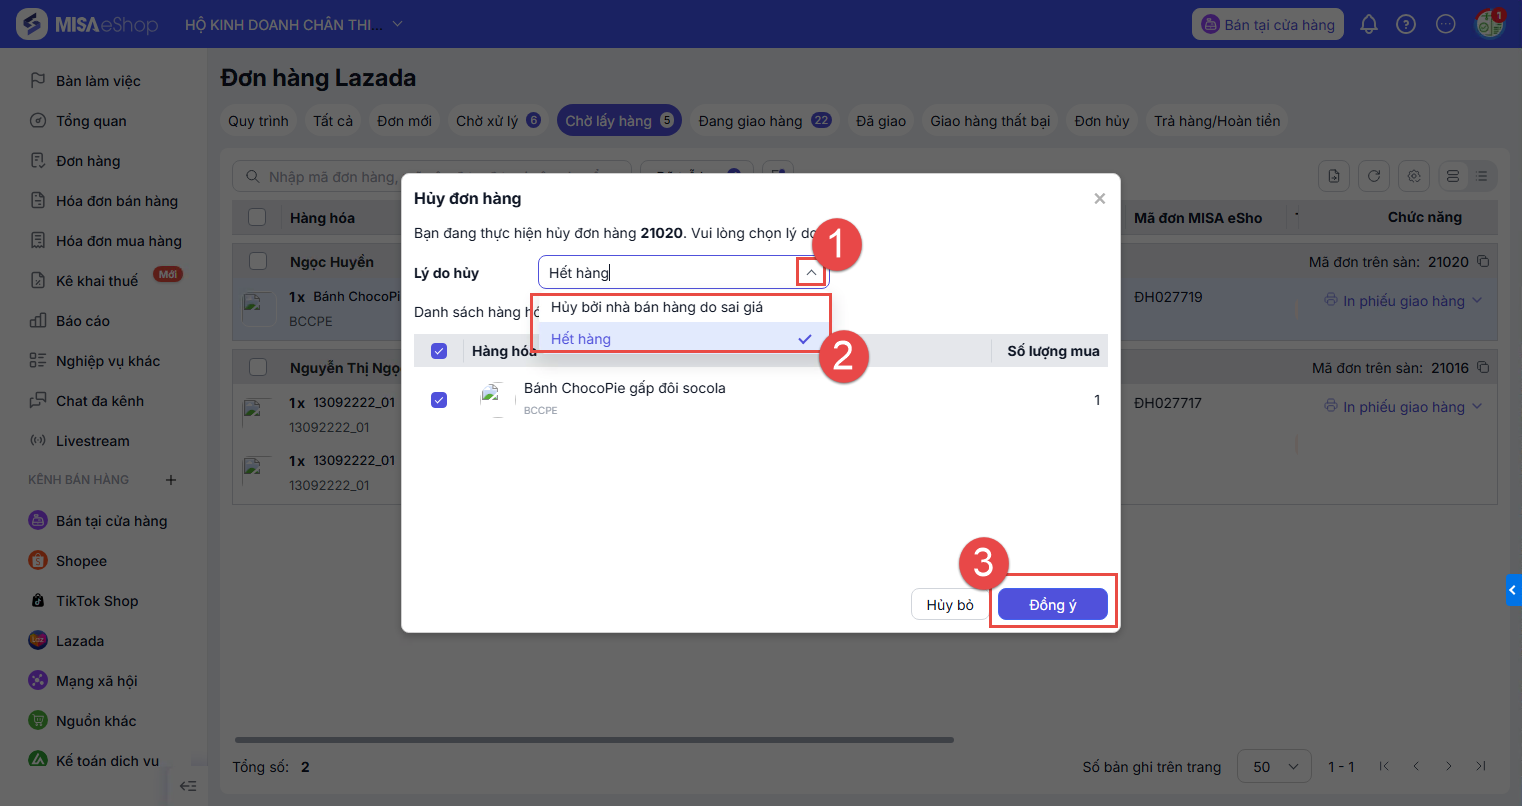Screen dimensions: 1522x806
Task: Copy order code 21020 icon
Action: 1483,262
